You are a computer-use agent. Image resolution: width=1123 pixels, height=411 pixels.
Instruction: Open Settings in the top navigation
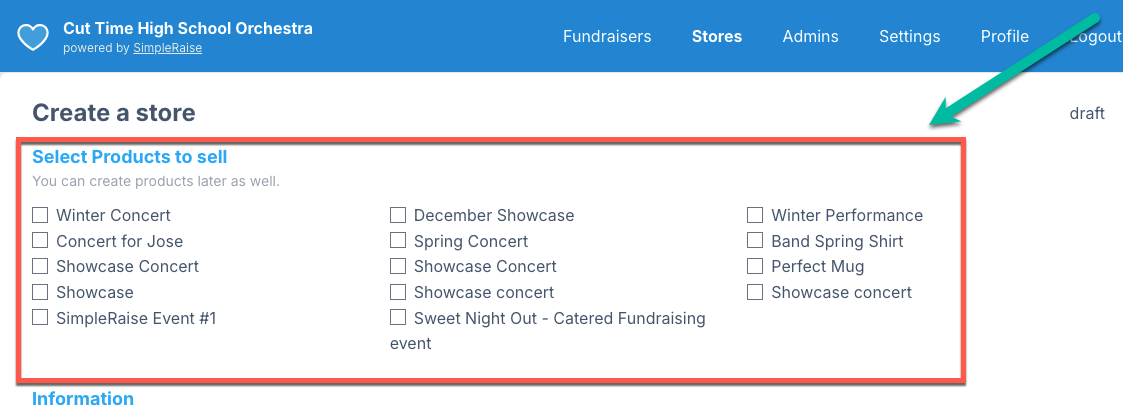coord(910,37)
